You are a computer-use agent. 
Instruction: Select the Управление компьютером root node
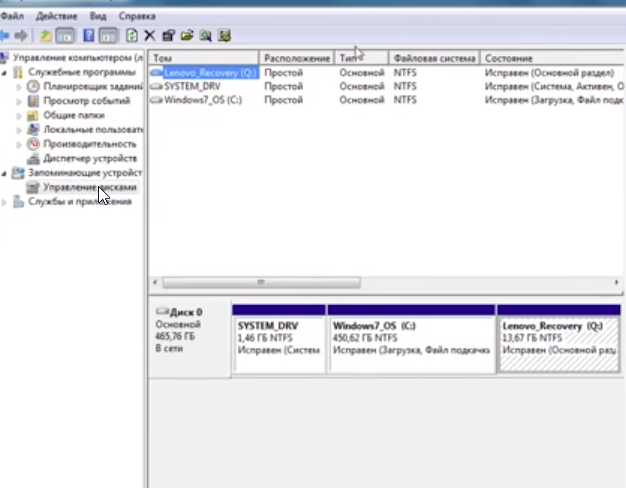77,58
